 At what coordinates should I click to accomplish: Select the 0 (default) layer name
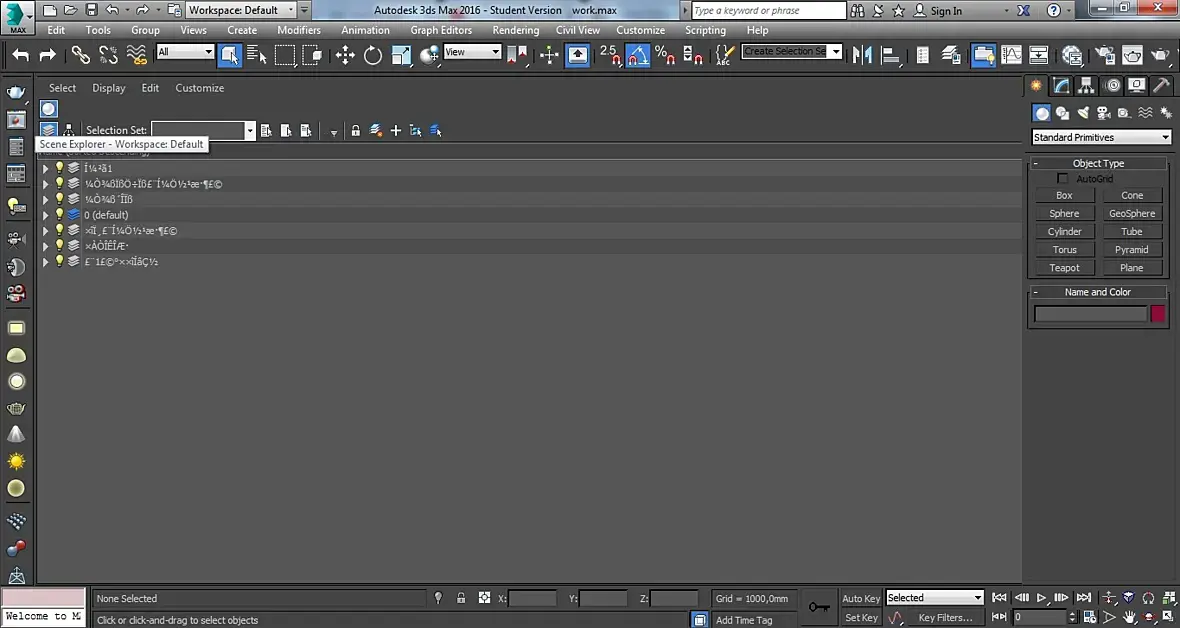106,215
